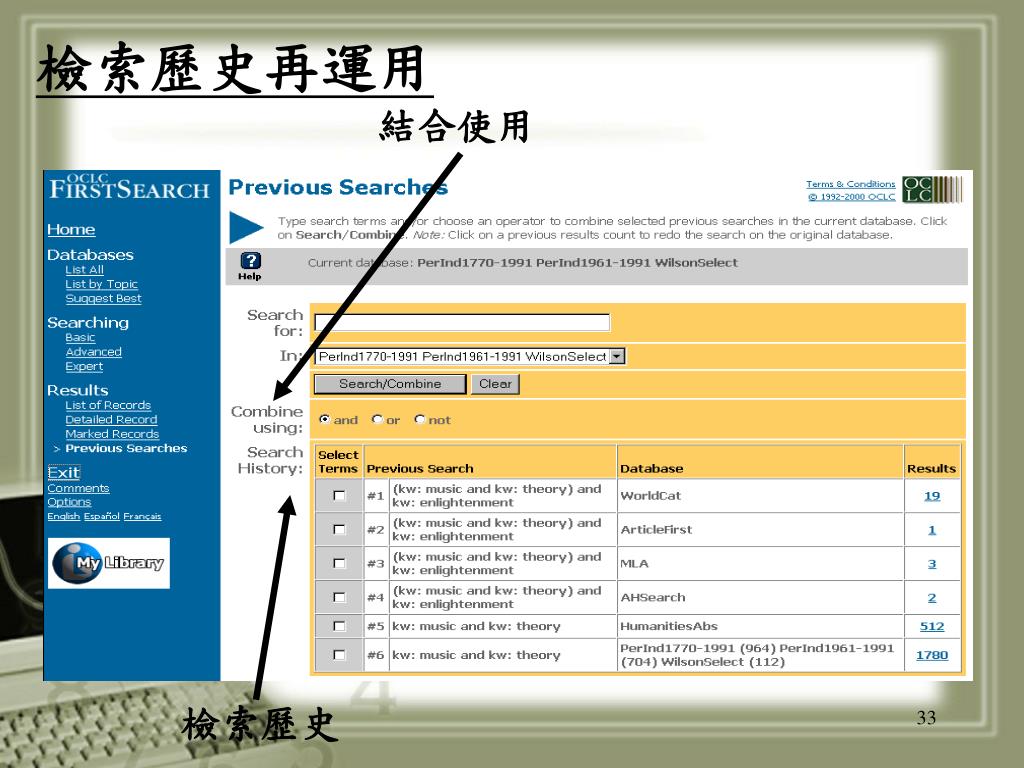Check the select box for search #6
The height and width of the screenshot is (768, 1024).
(339, 655)
